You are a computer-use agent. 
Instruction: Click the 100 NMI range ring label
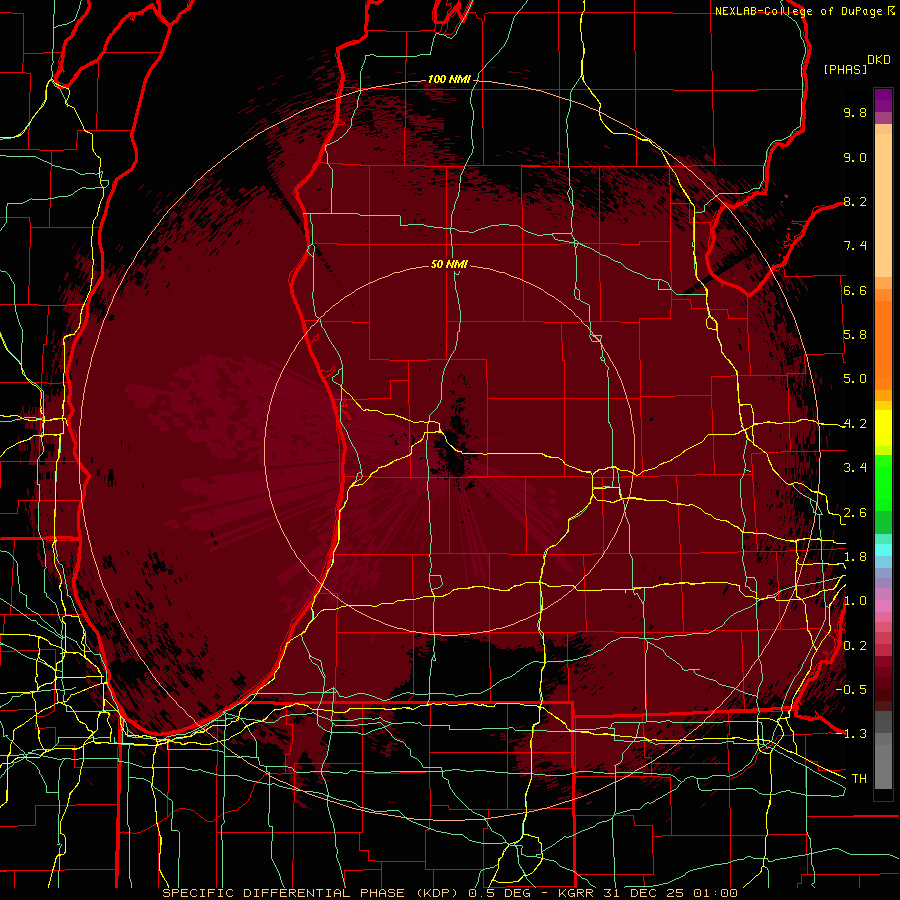pos(449,79)
